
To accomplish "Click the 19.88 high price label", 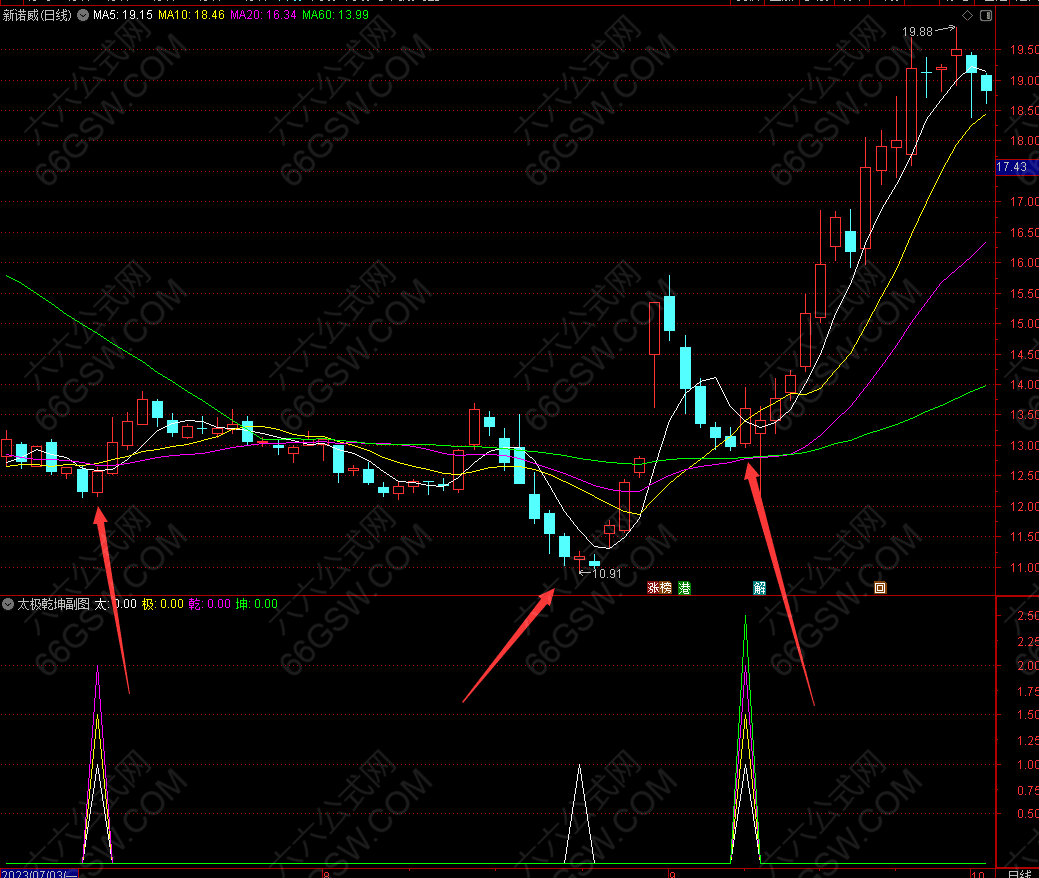I will click(x=917, y=32).
